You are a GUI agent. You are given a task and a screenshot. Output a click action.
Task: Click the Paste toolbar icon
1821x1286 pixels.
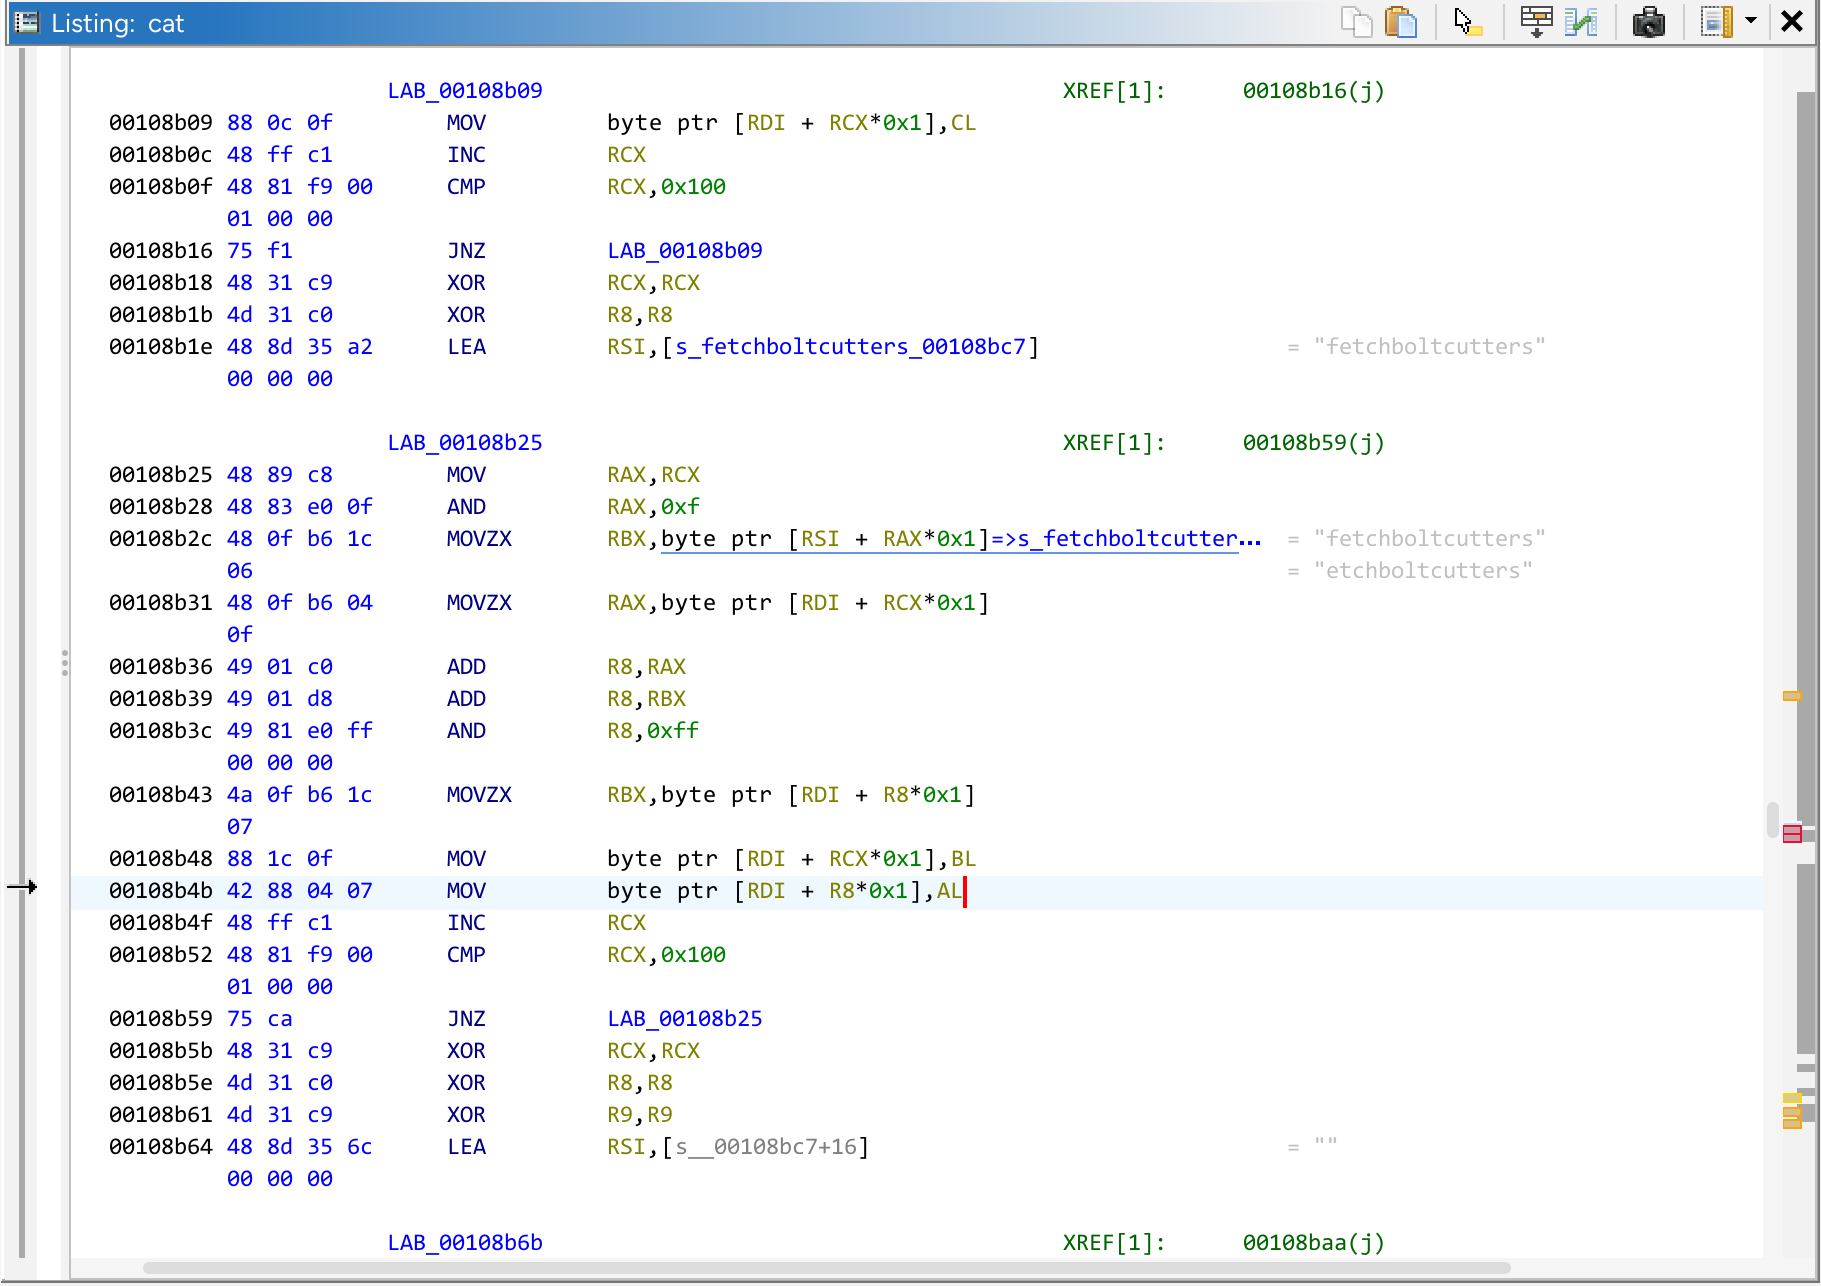pyautogui.click(x=1401, y=21)
